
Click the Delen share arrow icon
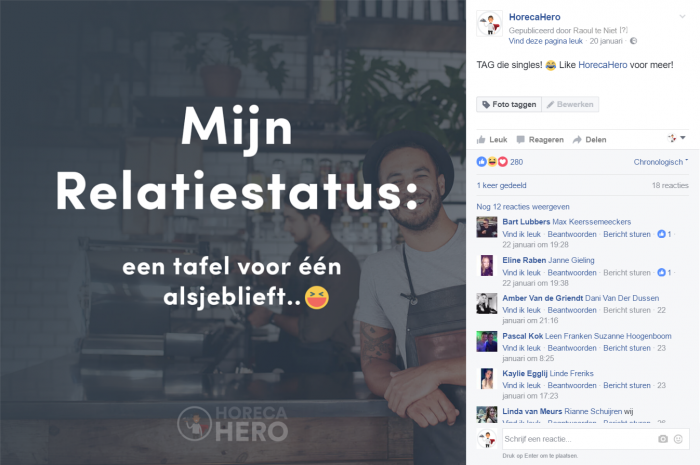pos(577,140)
